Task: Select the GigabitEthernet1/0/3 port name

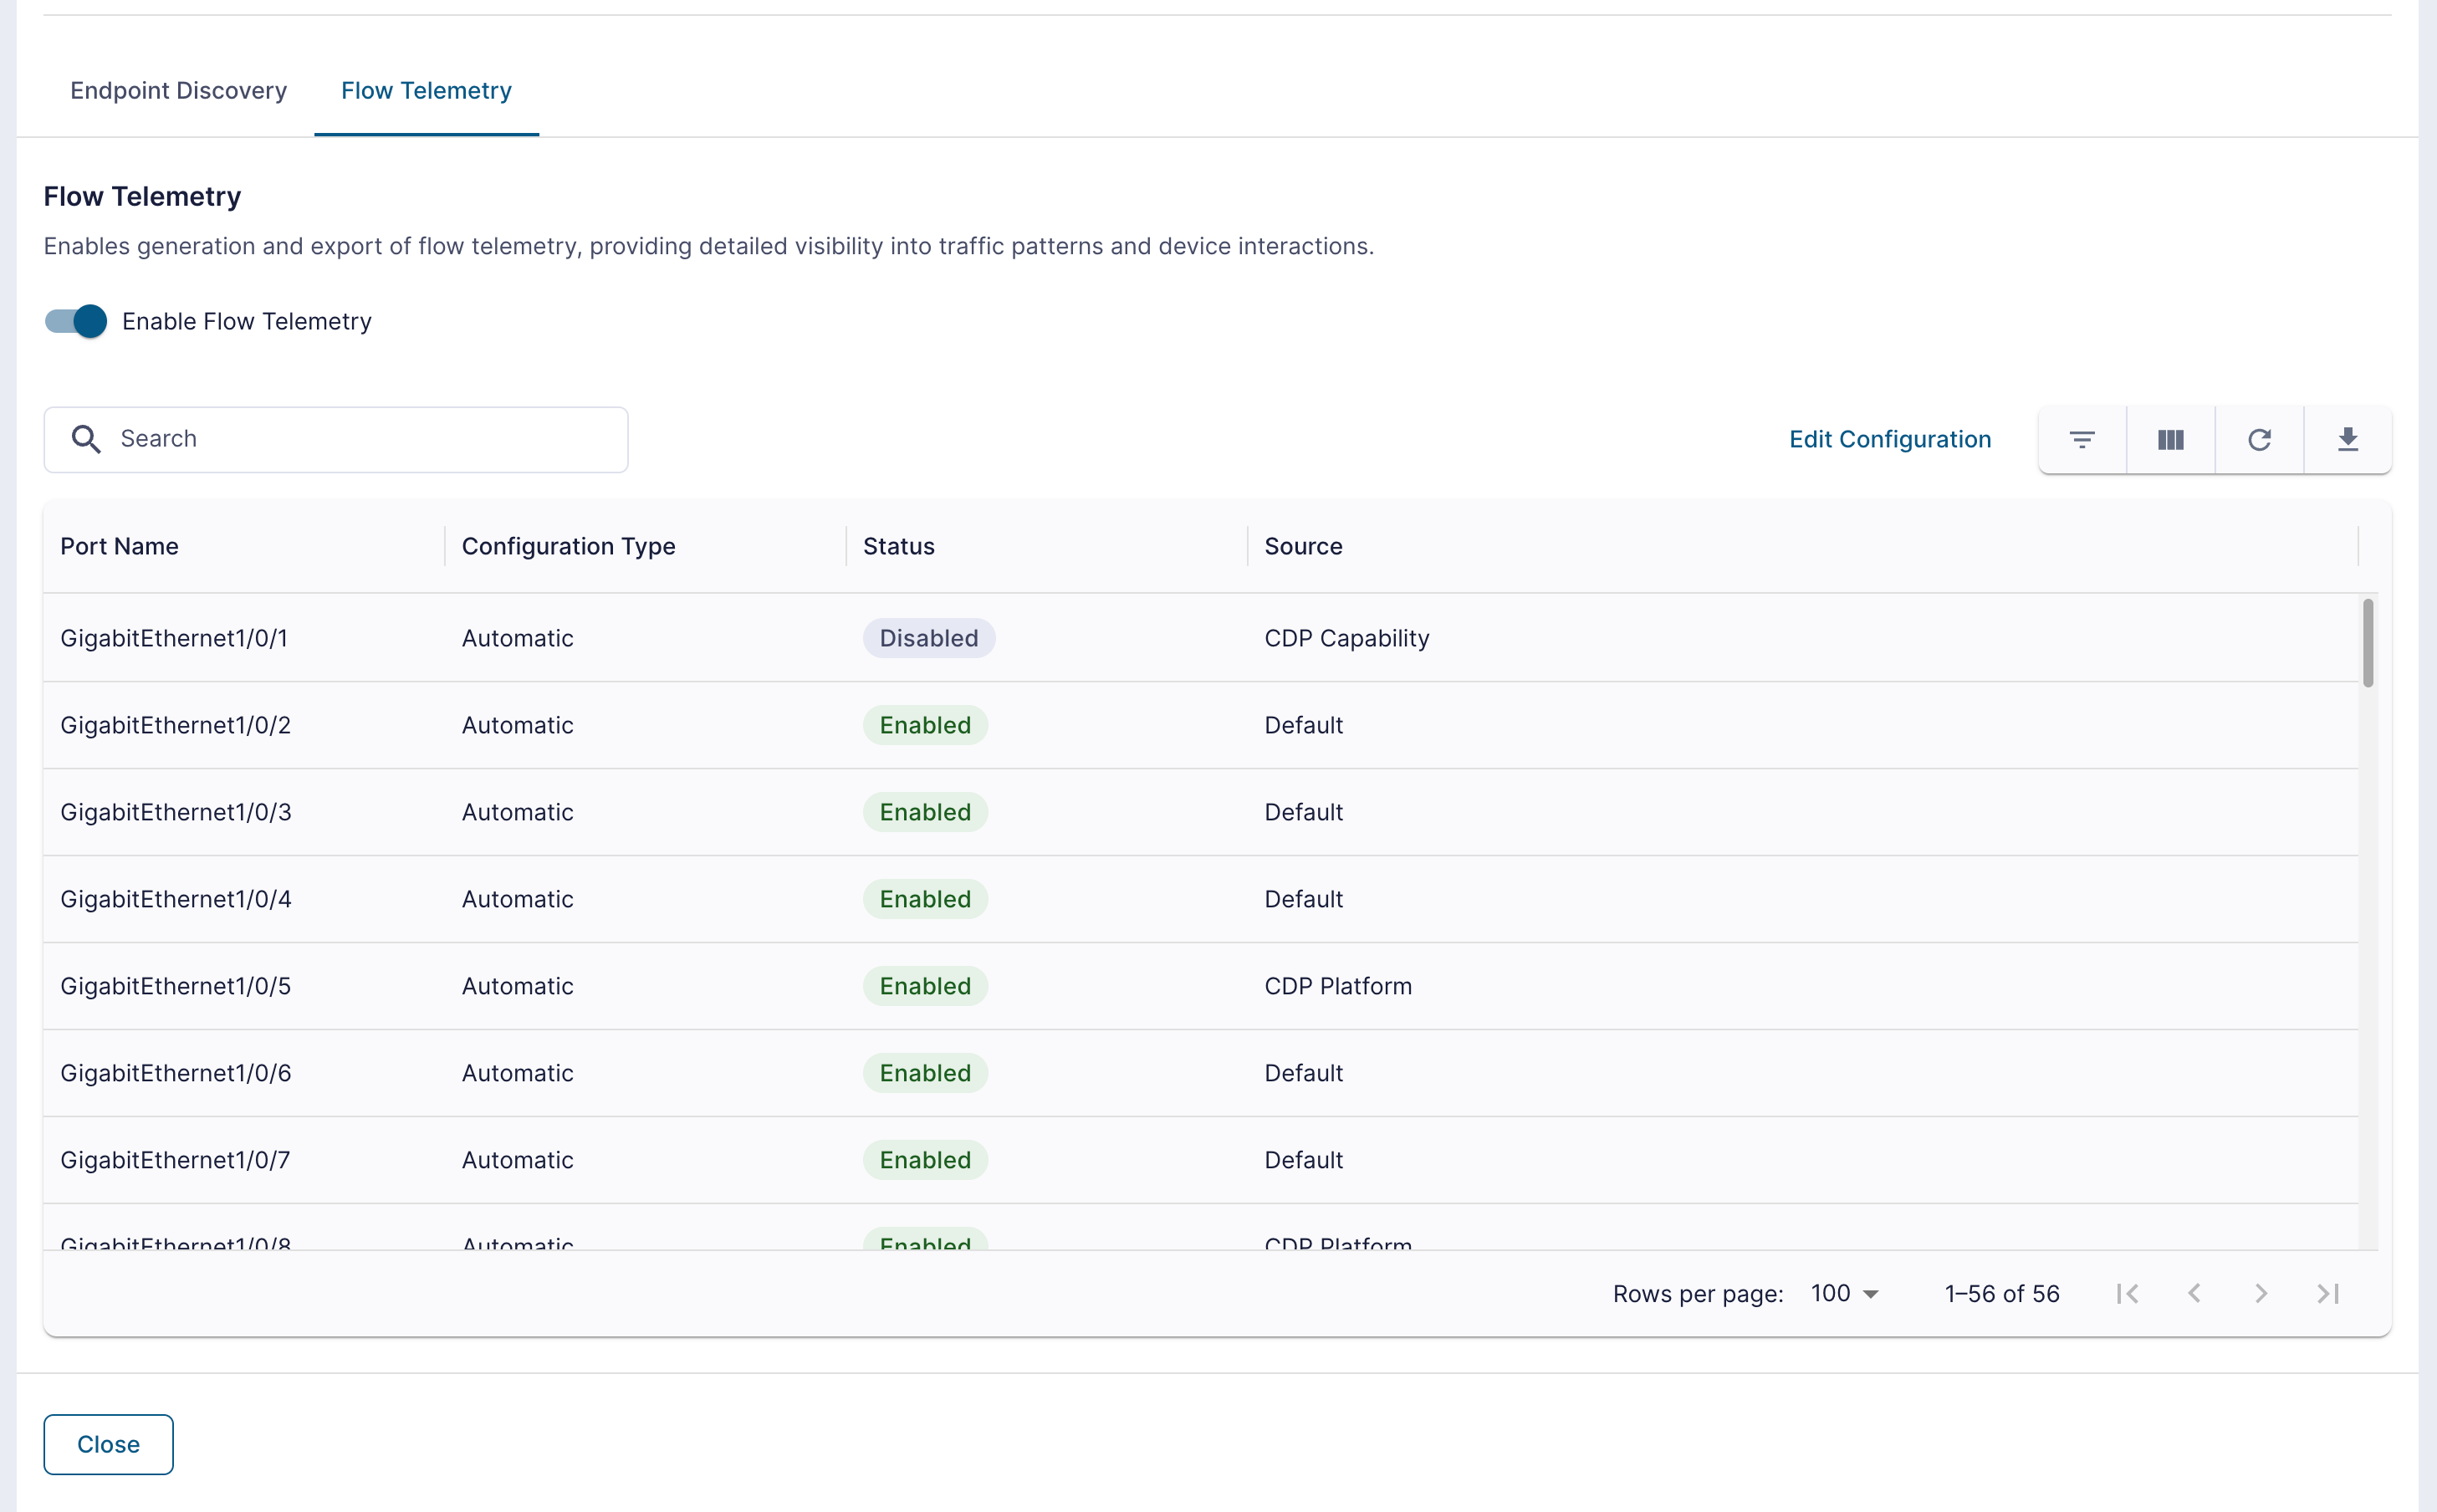Action: point(176,812)
